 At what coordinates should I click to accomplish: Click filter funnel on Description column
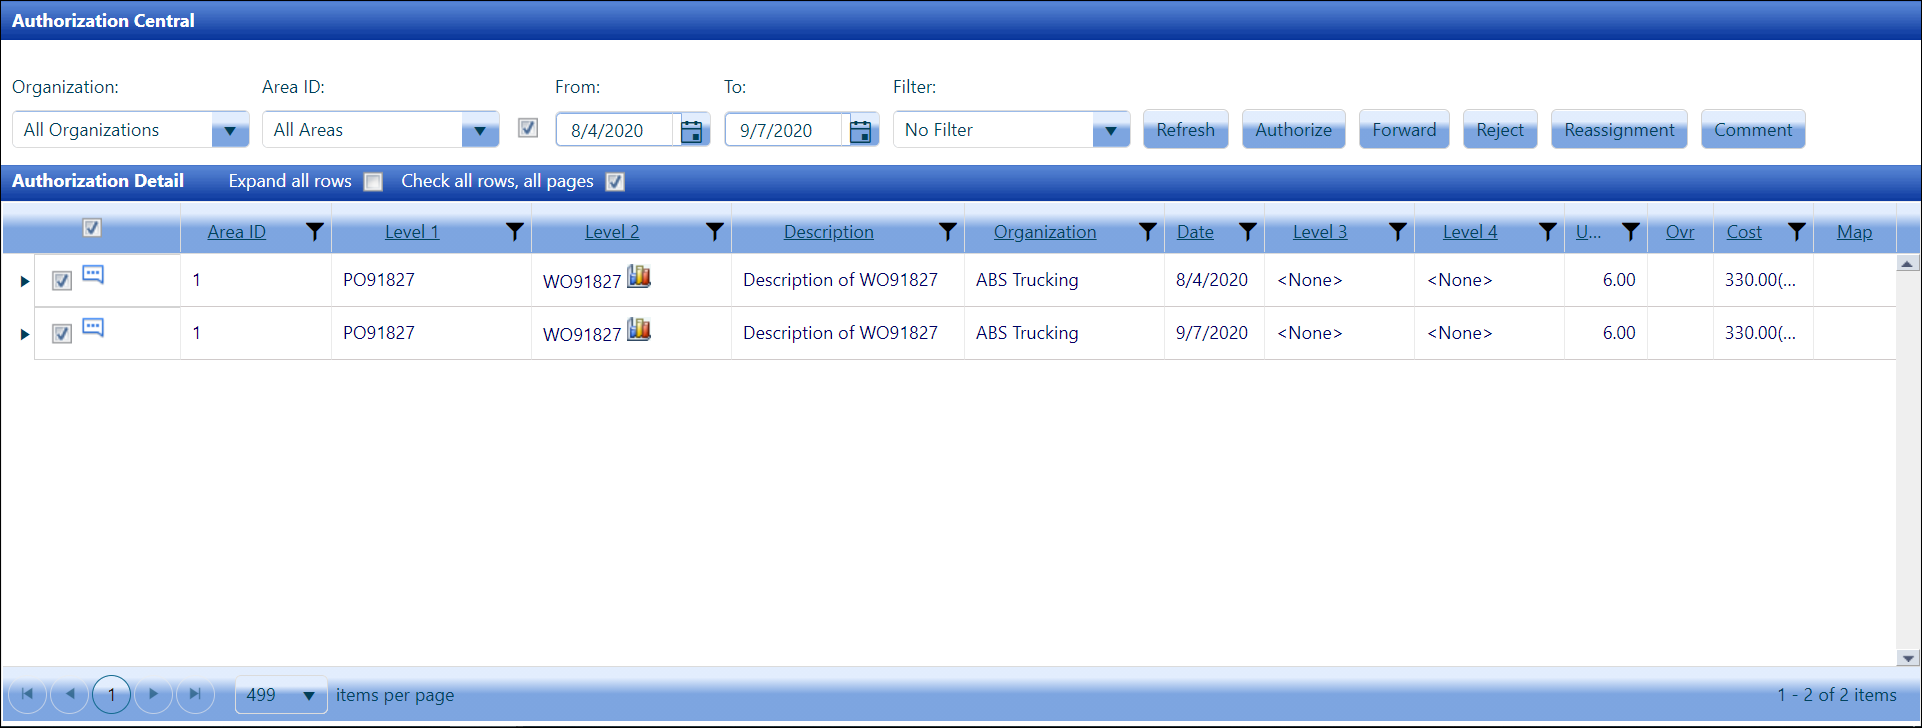point(947,232)
